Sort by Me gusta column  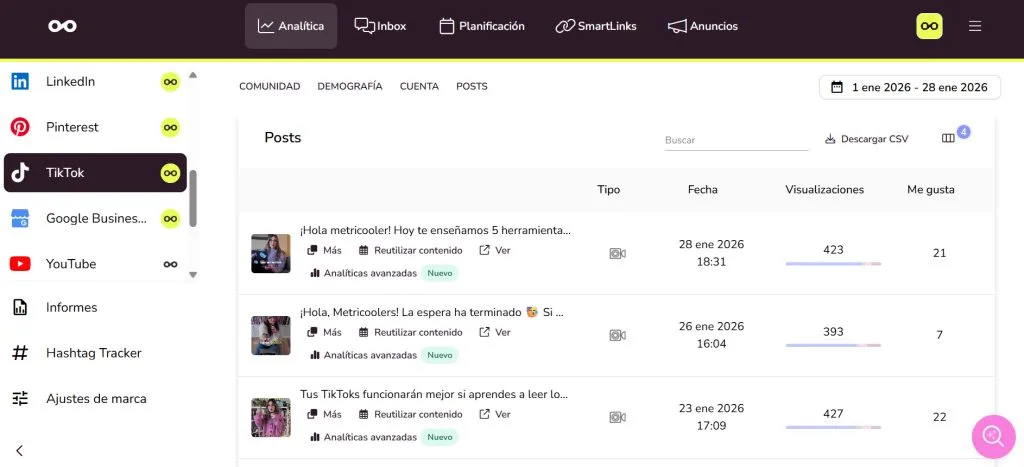pyautogui.click(x=931, y=190)
